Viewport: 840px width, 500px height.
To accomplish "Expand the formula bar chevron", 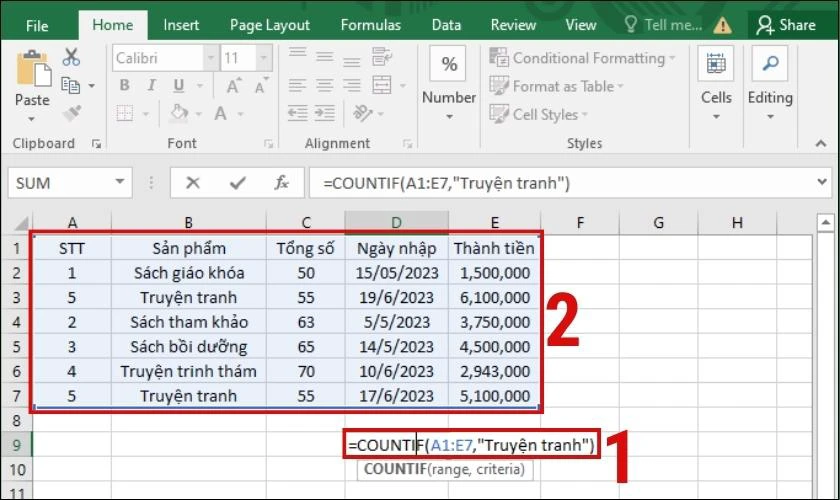I will point(822,182).
